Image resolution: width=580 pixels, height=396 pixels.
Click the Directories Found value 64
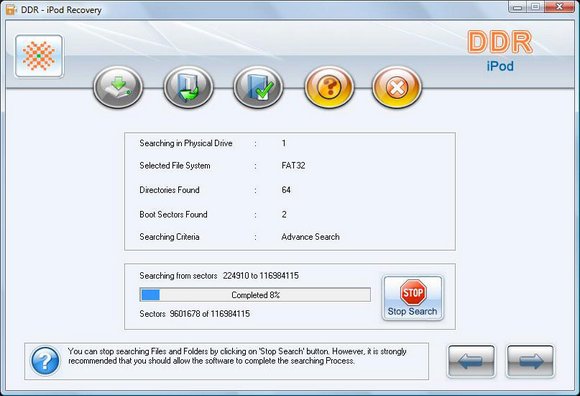(x=286, y=190)
